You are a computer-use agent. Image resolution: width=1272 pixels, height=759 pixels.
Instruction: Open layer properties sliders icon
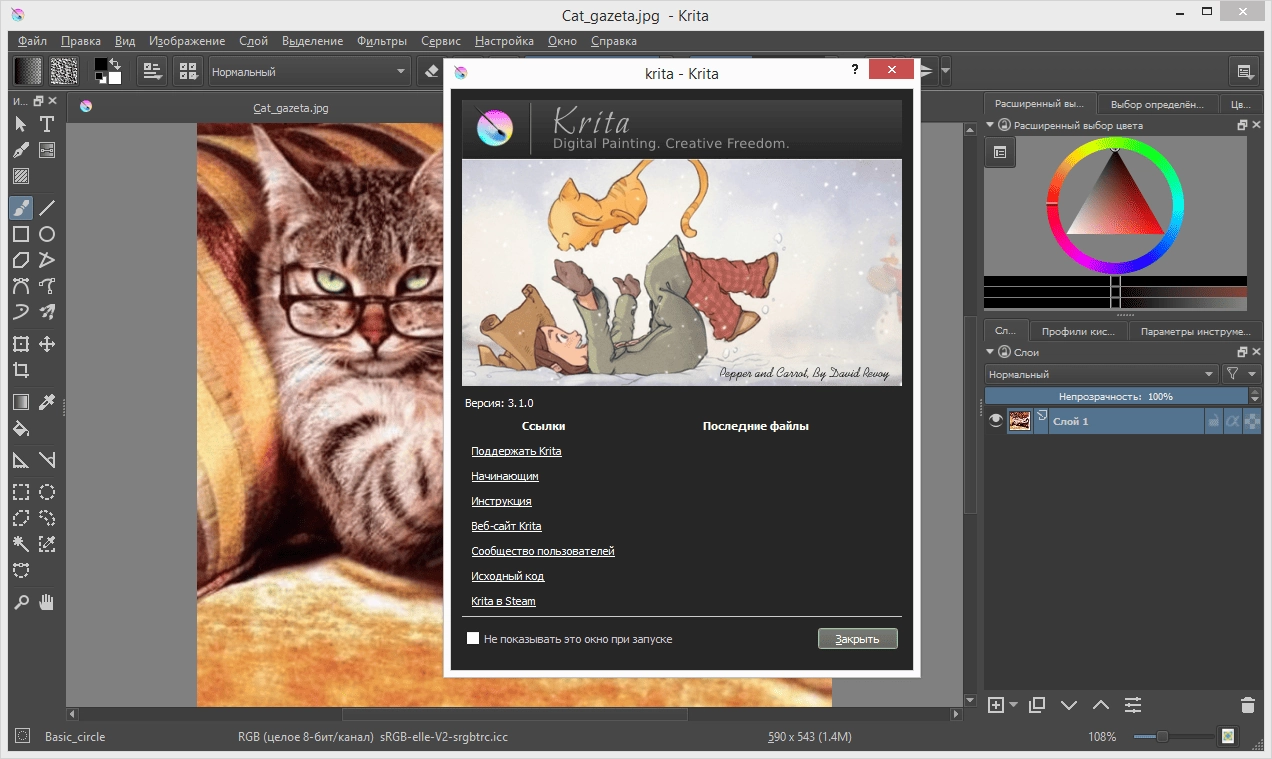pyautogui.click(x=1133, y=705)
